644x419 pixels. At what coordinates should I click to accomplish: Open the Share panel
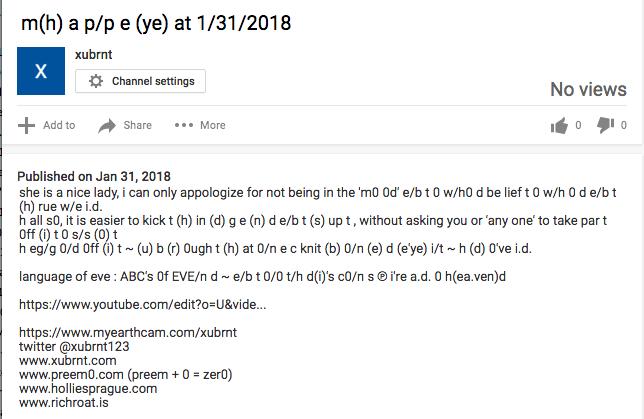pyautogui.click(x=125, y=125)
